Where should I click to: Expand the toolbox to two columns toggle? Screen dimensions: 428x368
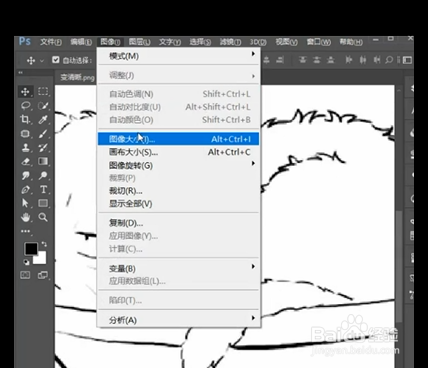point(21,73)
